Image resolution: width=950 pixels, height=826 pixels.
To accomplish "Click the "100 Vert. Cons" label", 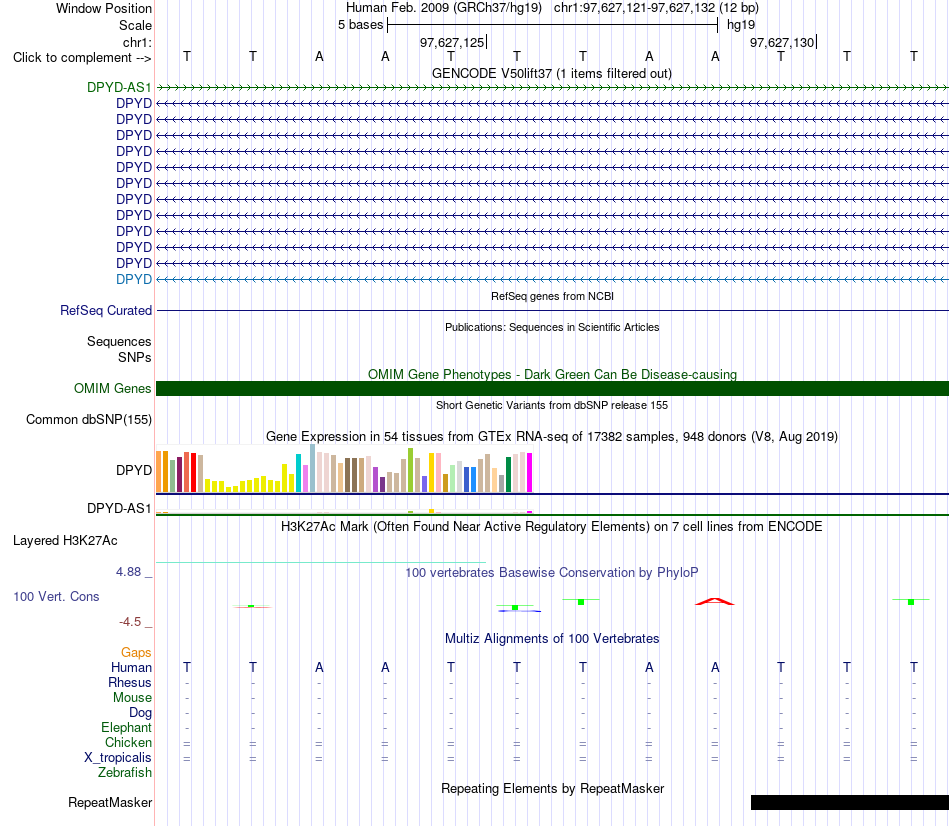I will point(56,596).
